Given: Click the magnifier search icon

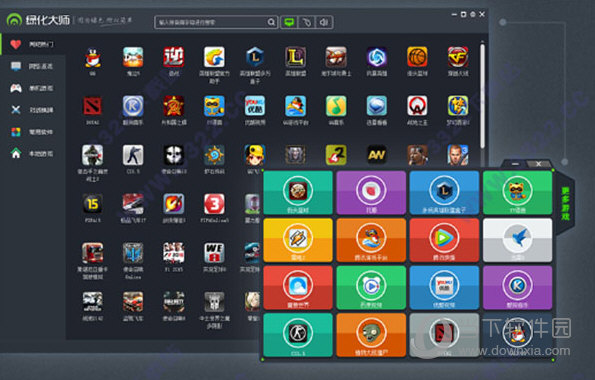Looking at the screenshot, I should pyautogui.click(x=271, y=22).
